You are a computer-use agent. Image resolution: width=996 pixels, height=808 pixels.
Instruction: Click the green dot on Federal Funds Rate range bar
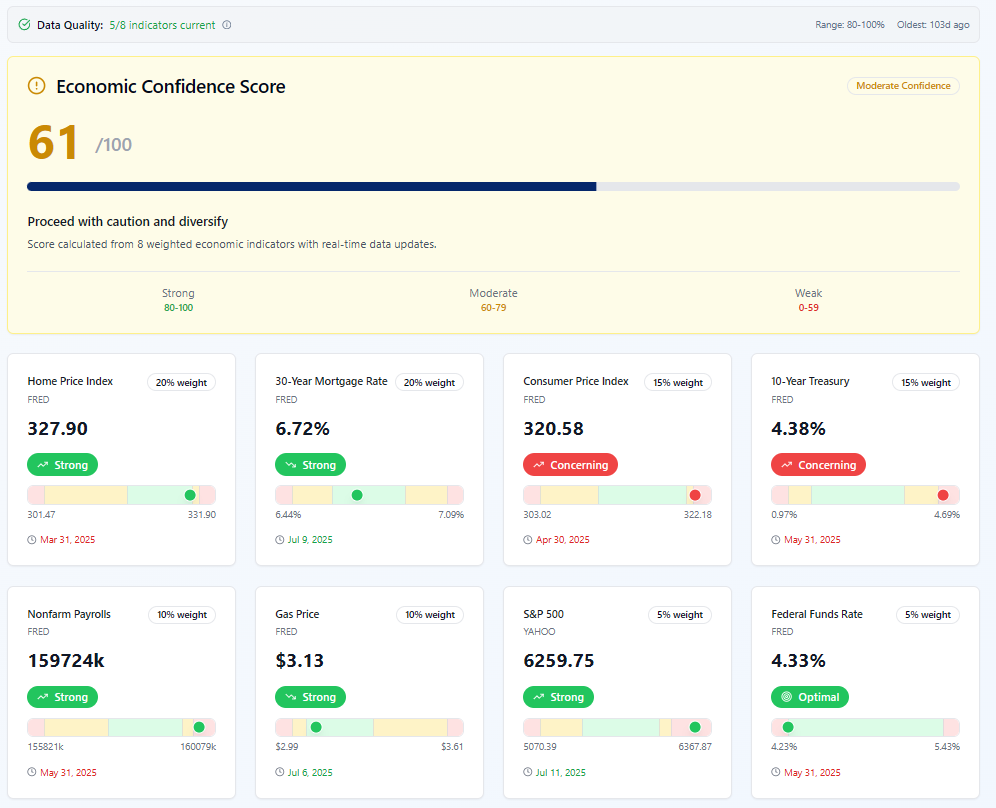click(788, 727)
